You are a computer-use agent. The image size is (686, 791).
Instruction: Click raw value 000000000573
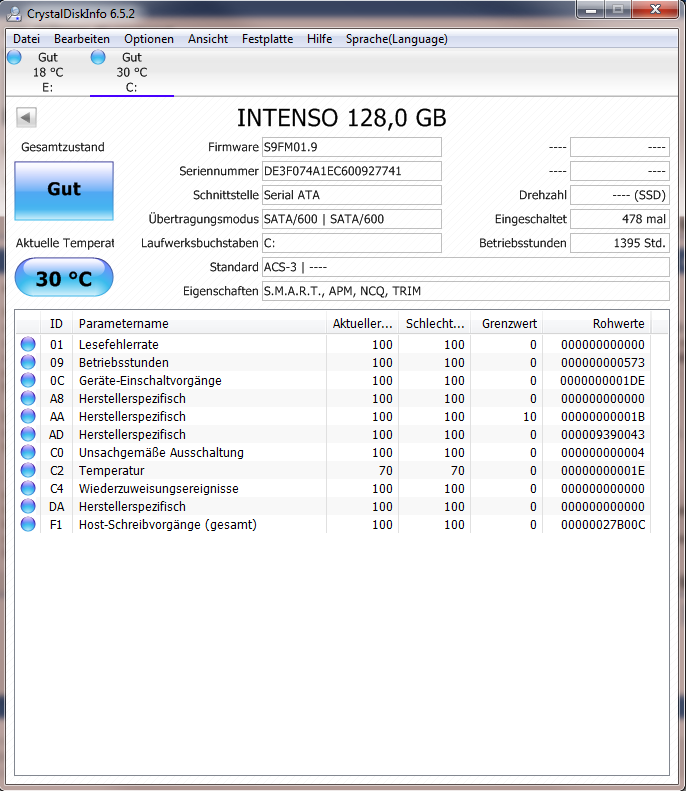603,363
